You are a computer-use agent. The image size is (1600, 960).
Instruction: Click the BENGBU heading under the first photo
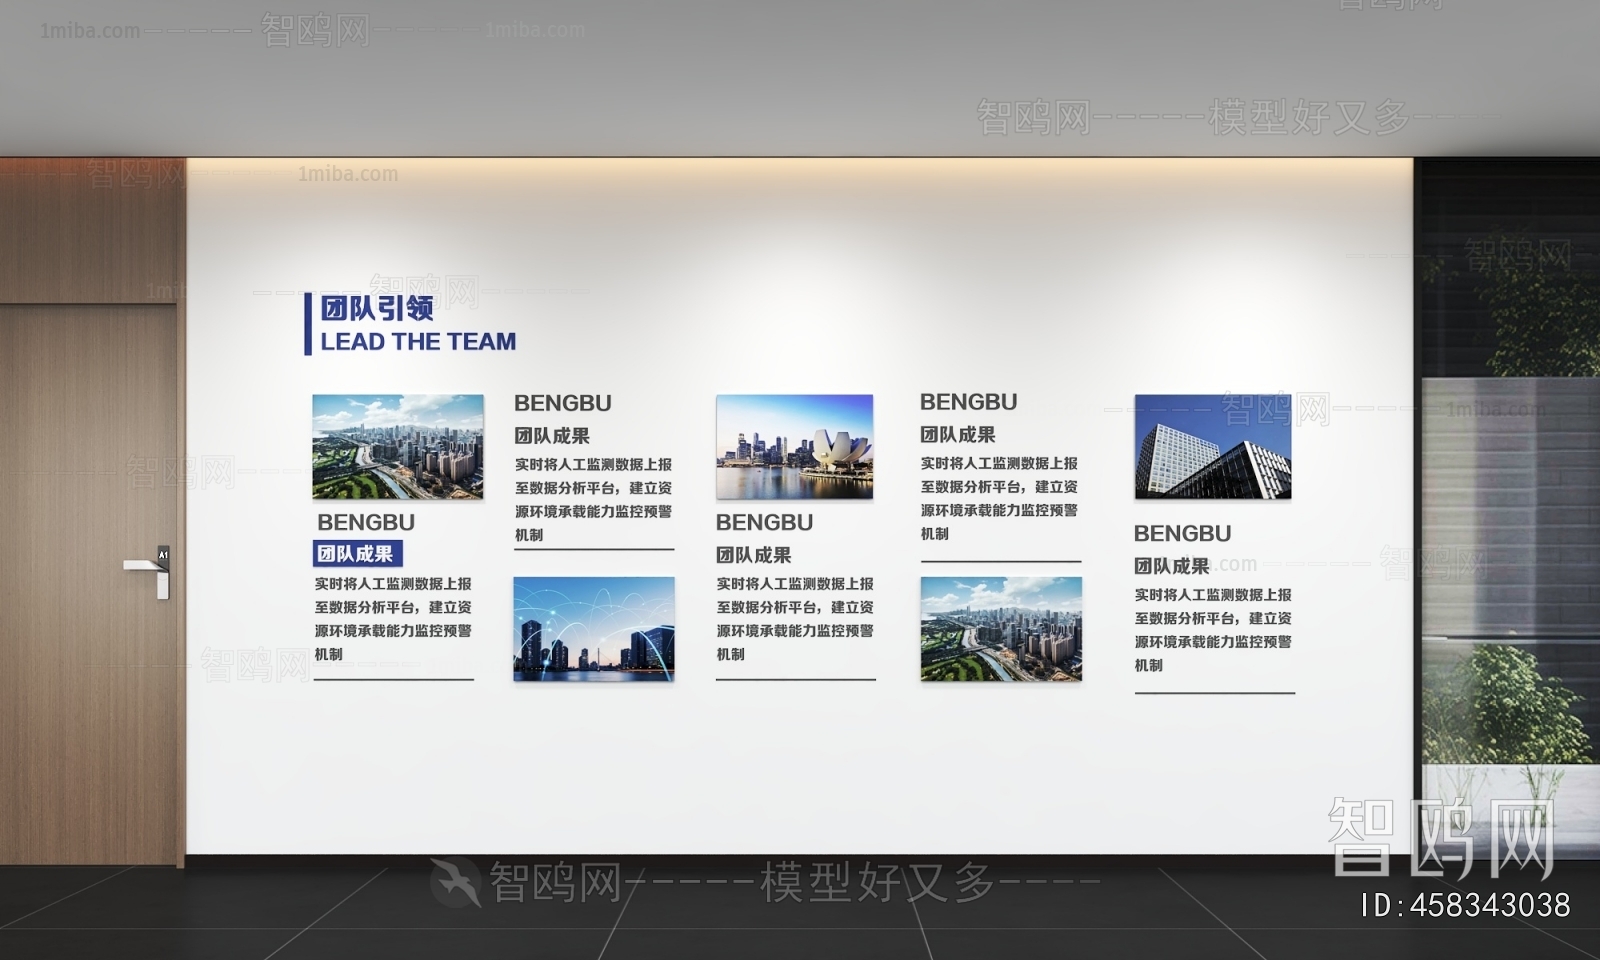[x=366, y=522]
